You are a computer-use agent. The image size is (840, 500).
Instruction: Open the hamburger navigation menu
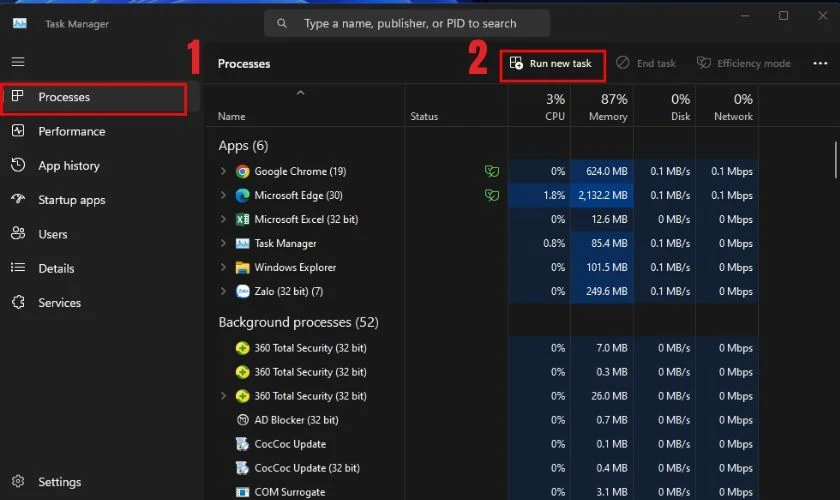point(18,62)
